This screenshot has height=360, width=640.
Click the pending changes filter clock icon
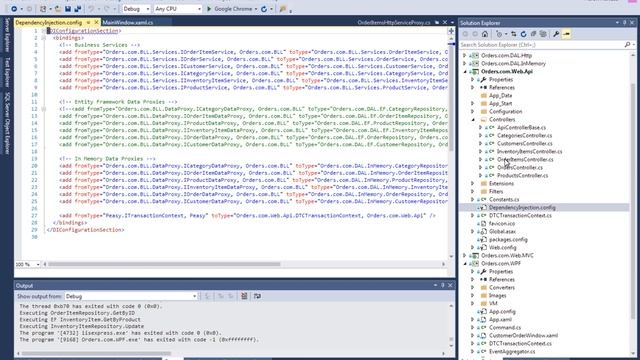tap(499, 34)
